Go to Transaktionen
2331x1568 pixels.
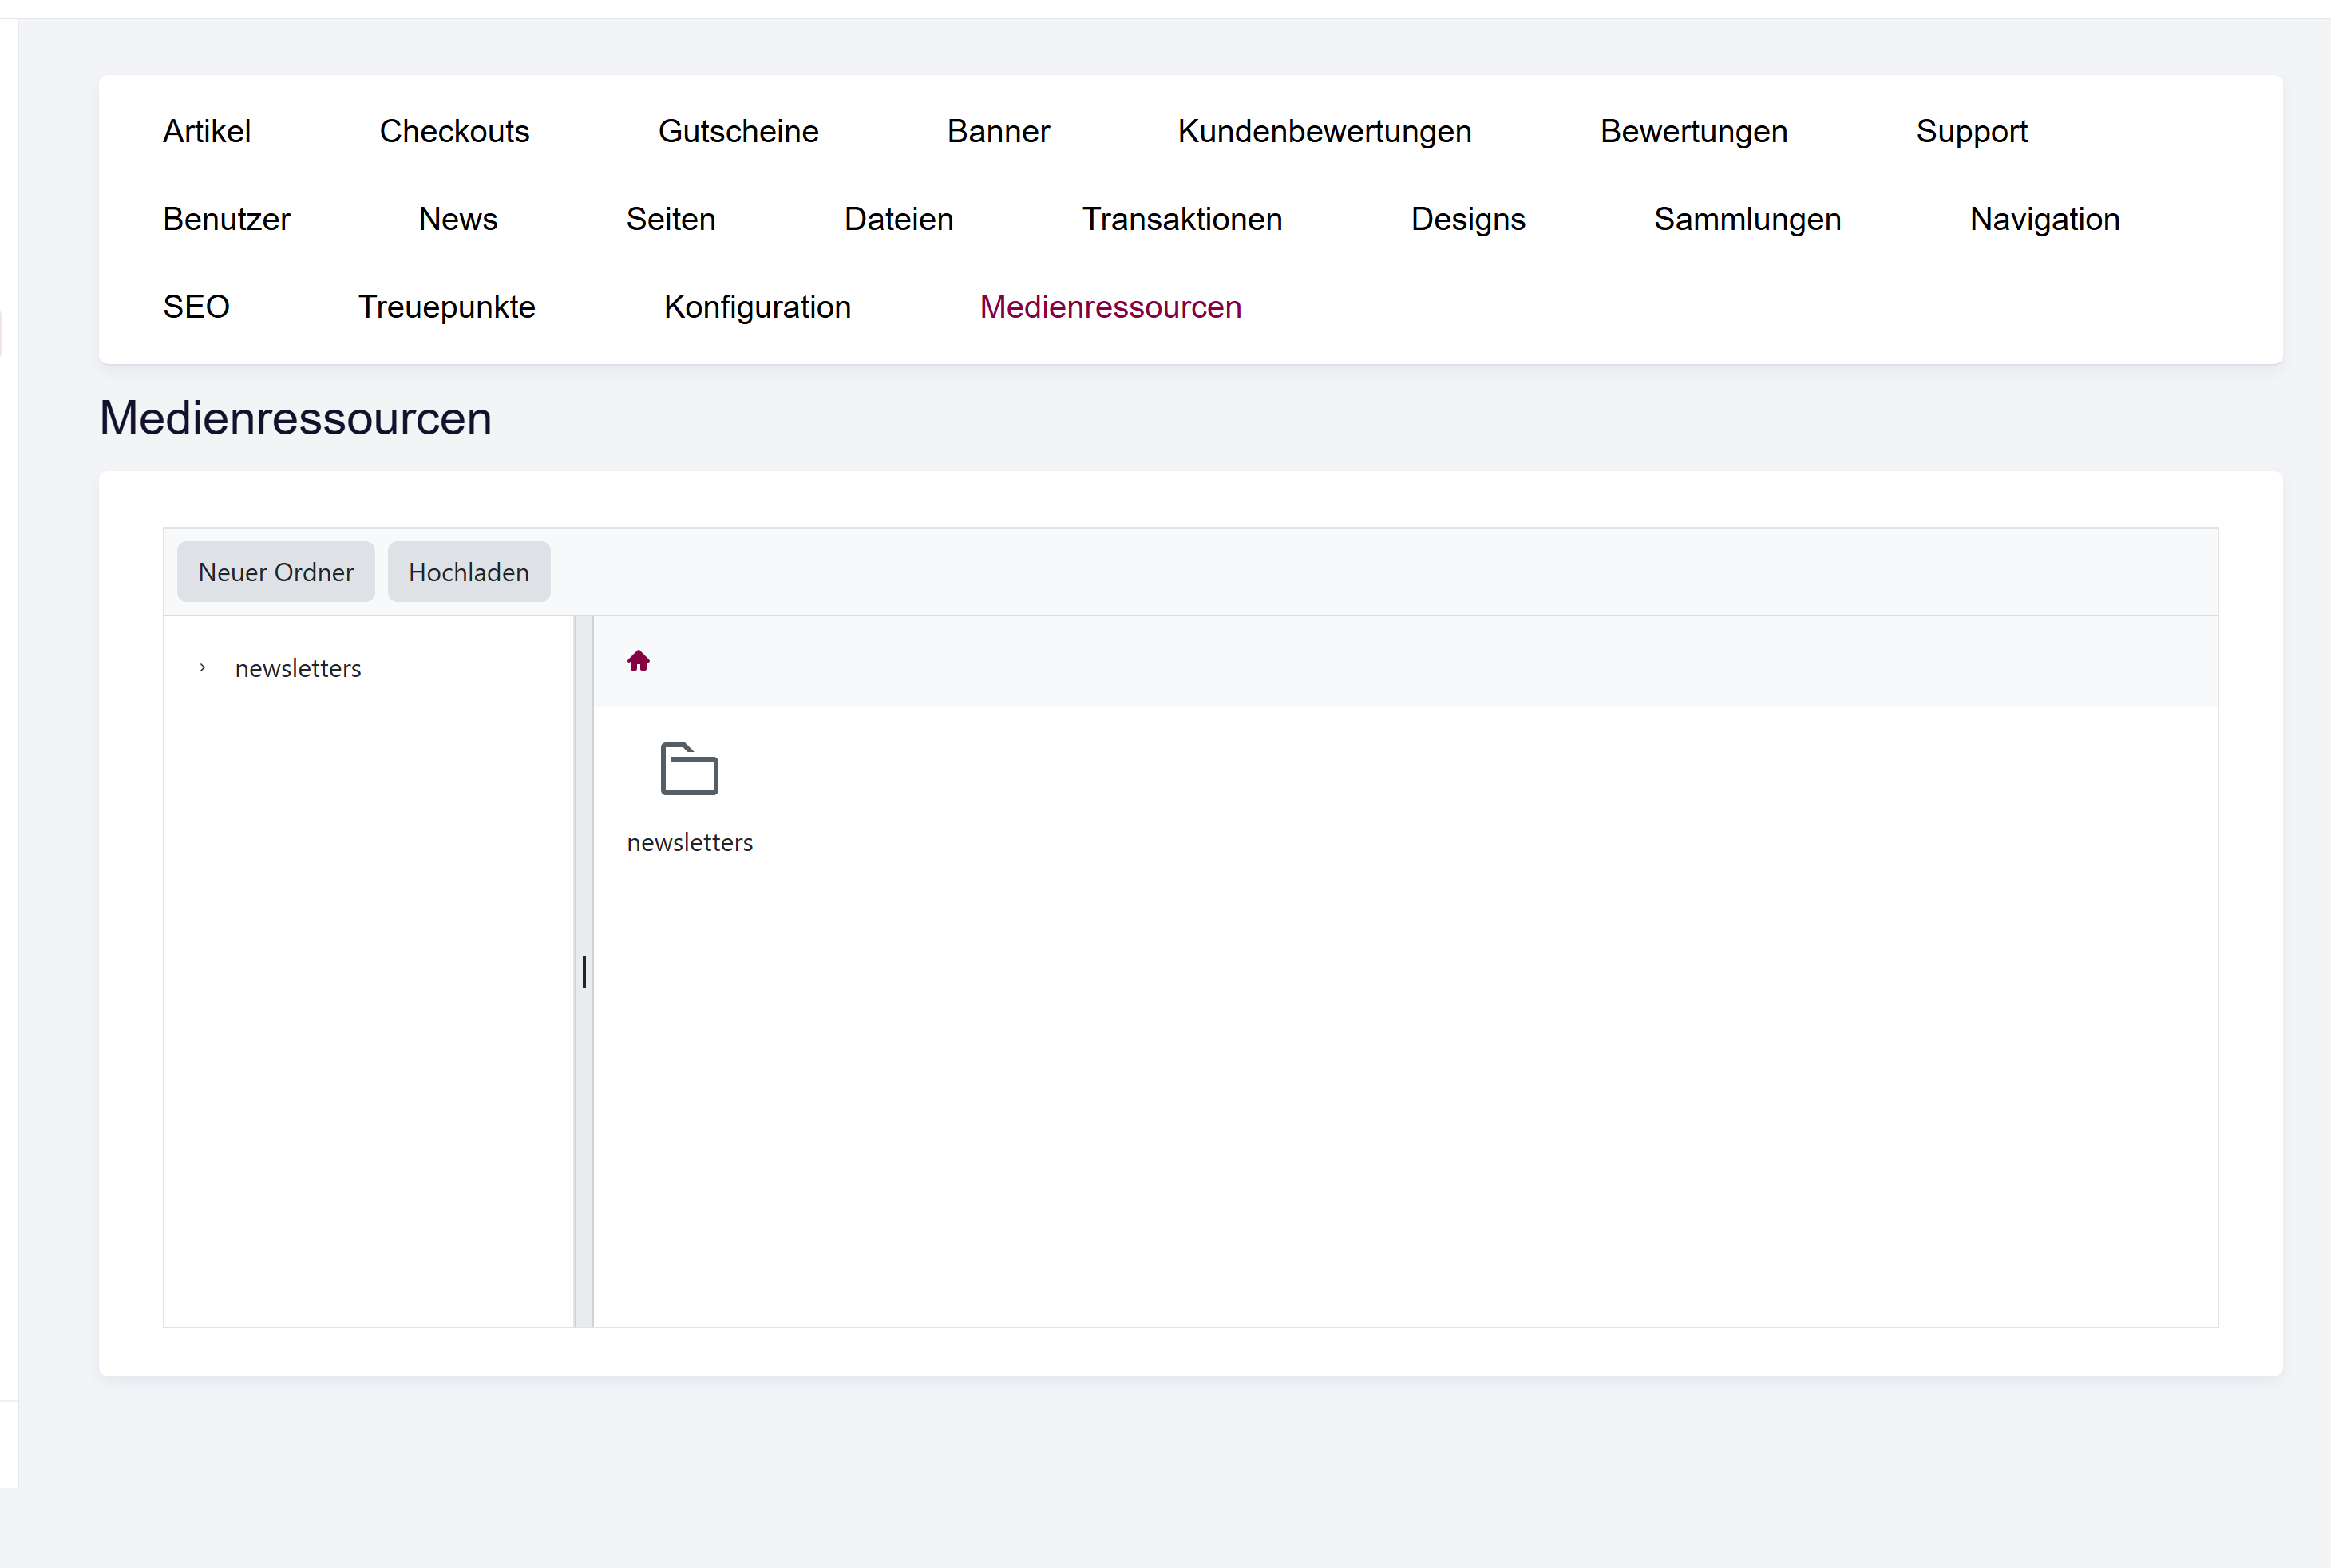[x=1182, y=219]
